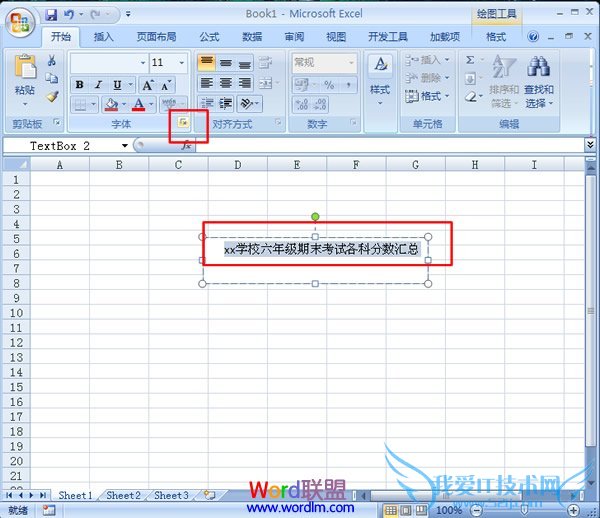
Task: Click the Office button orb
Action: [20, 22]
